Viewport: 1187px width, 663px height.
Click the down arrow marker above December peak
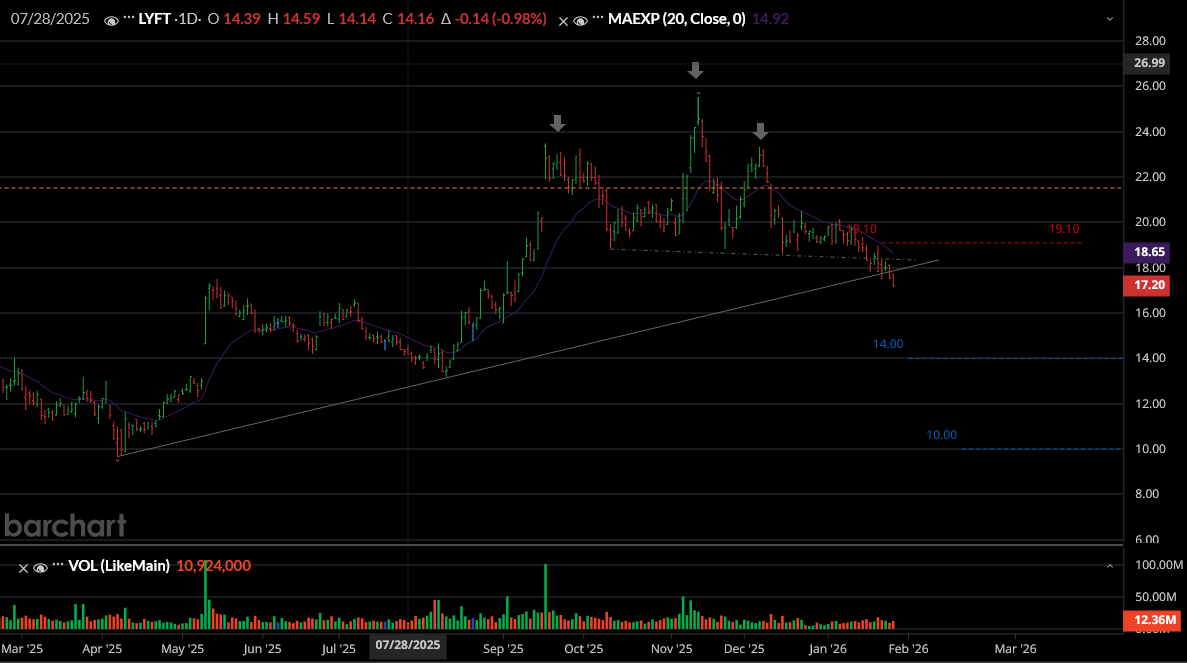click(x=761, y=131)
